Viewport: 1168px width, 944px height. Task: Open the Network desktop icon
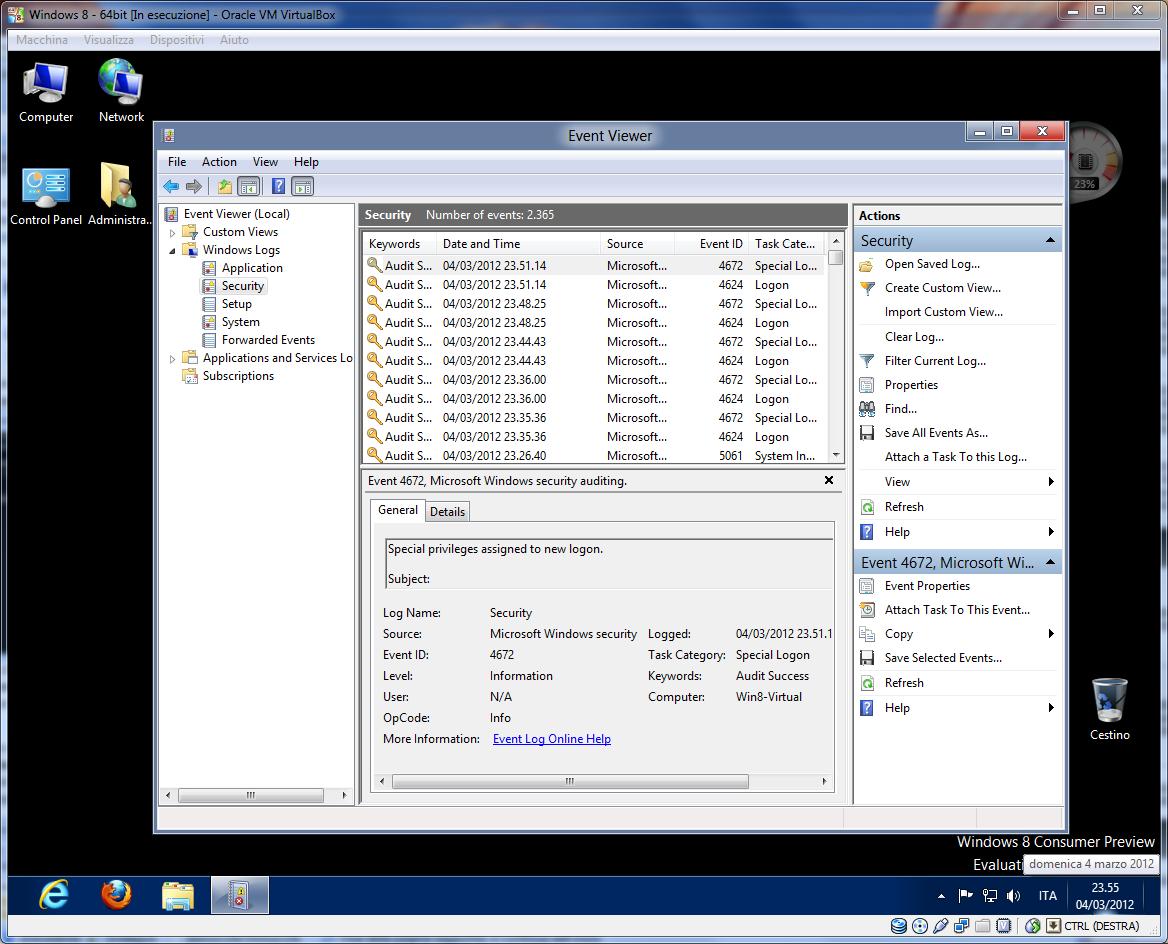[x=121, y=92]
